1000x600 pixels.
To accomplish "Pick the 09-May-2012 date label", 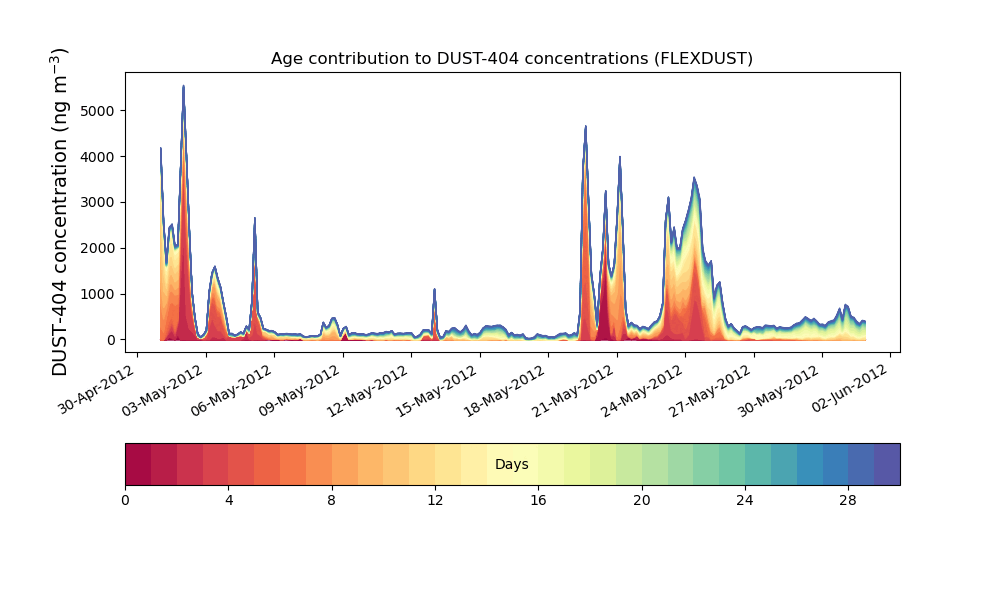I will (x=301, y=390).
